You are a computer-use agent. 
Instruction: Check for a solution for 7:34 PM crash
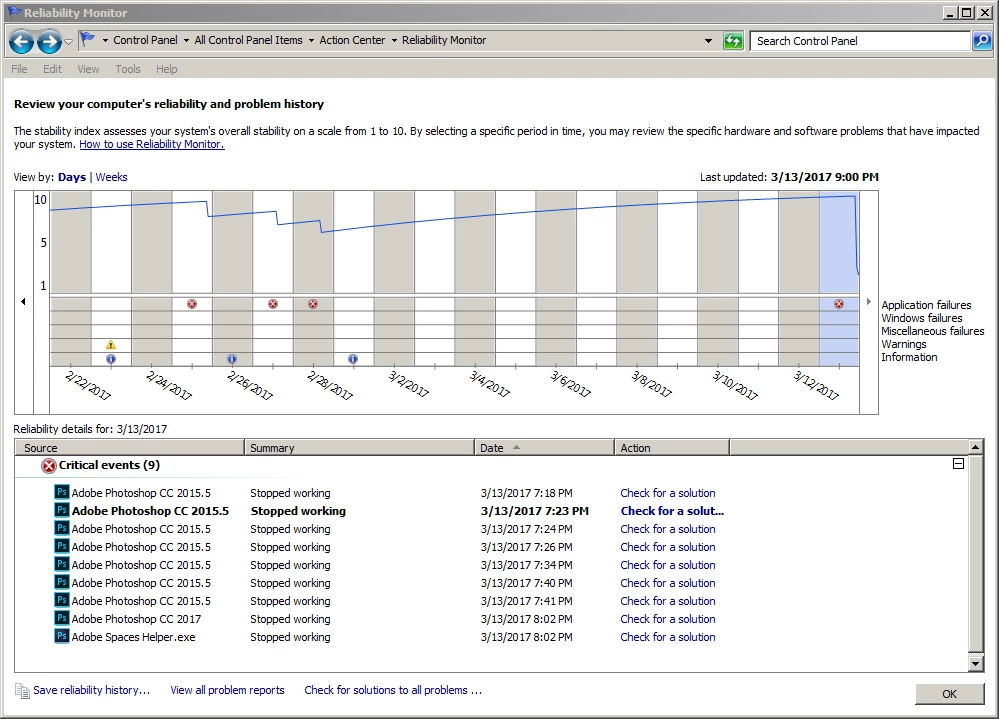point(668,565)
